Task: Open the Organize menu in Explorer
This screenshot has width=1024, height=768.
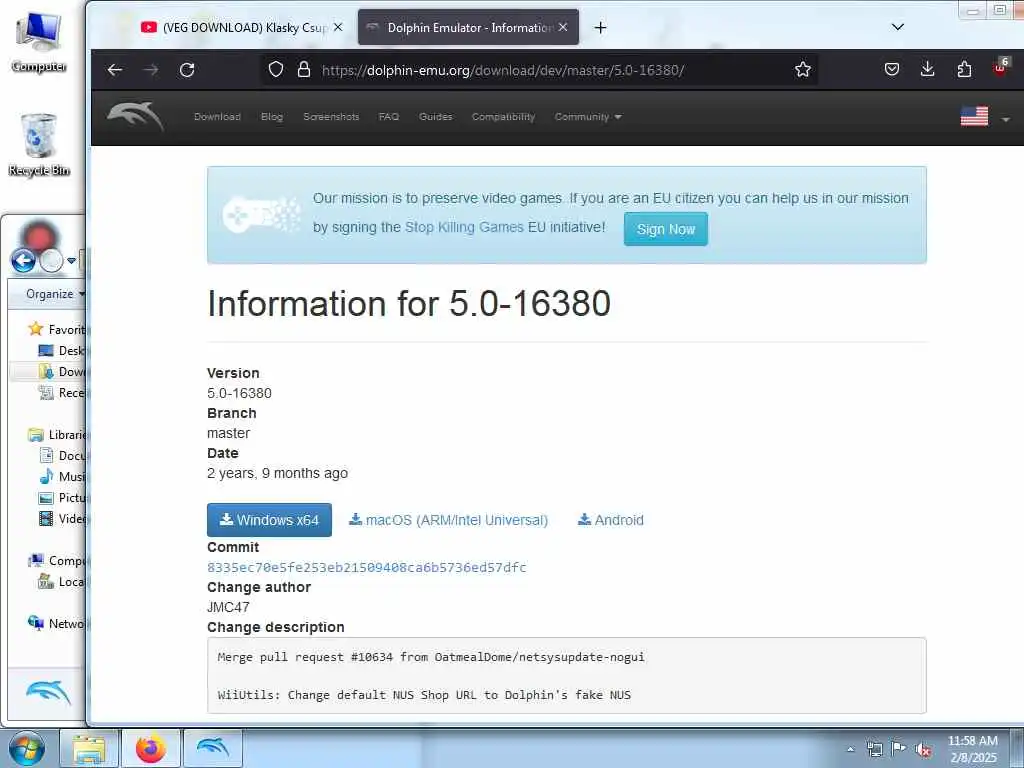Action: 55,294
